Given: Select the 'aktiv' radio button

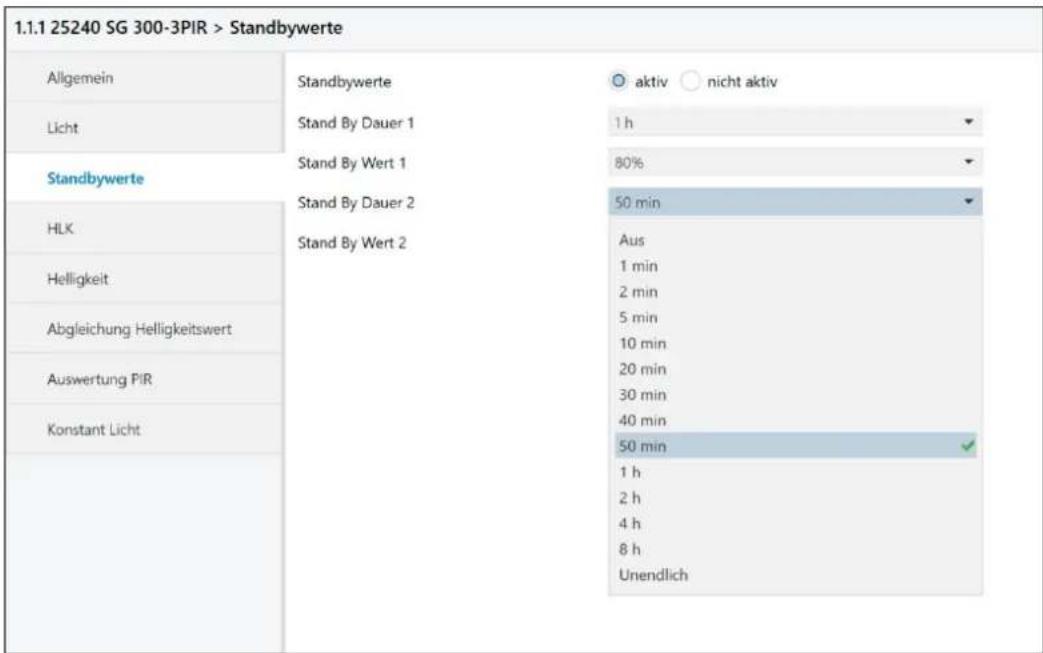Looking at the screenshot, I should (x=619, y=81).
